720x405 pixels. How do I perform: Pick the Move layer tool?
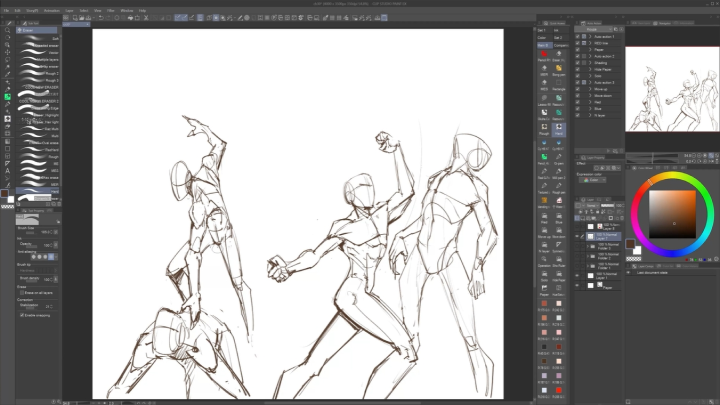tap(7, 52)
